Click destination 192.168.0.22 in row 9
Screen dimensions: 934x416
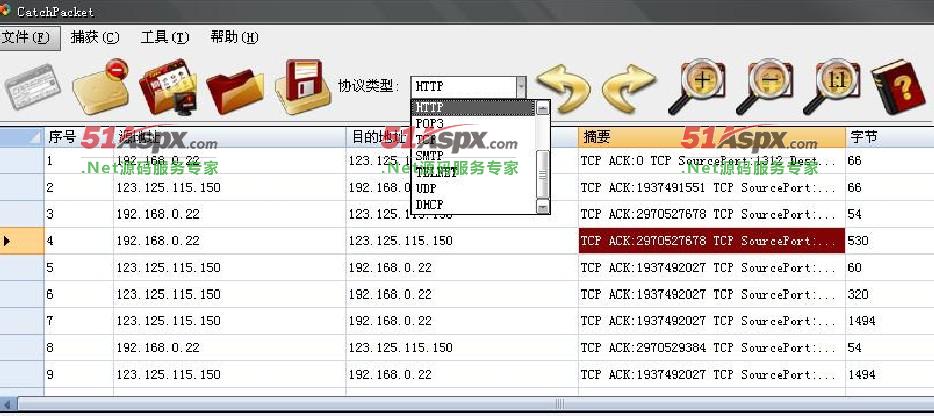(x=462, y=374)
